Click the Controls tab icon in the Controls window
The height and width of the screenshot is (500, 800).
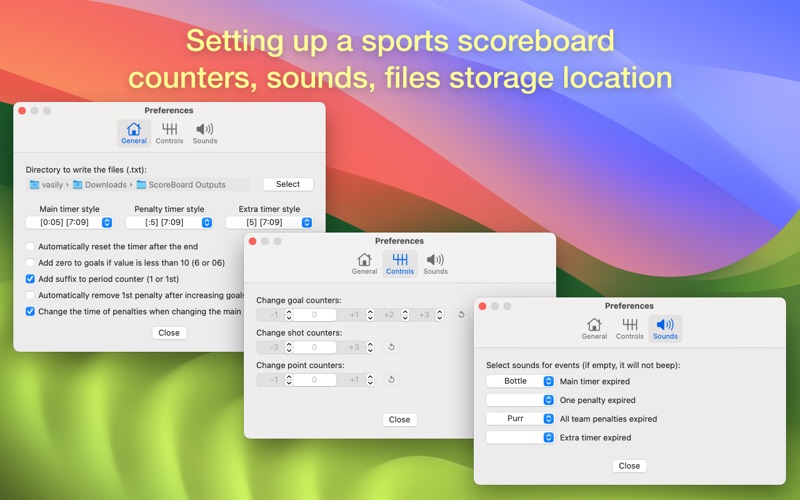point(400,264)
